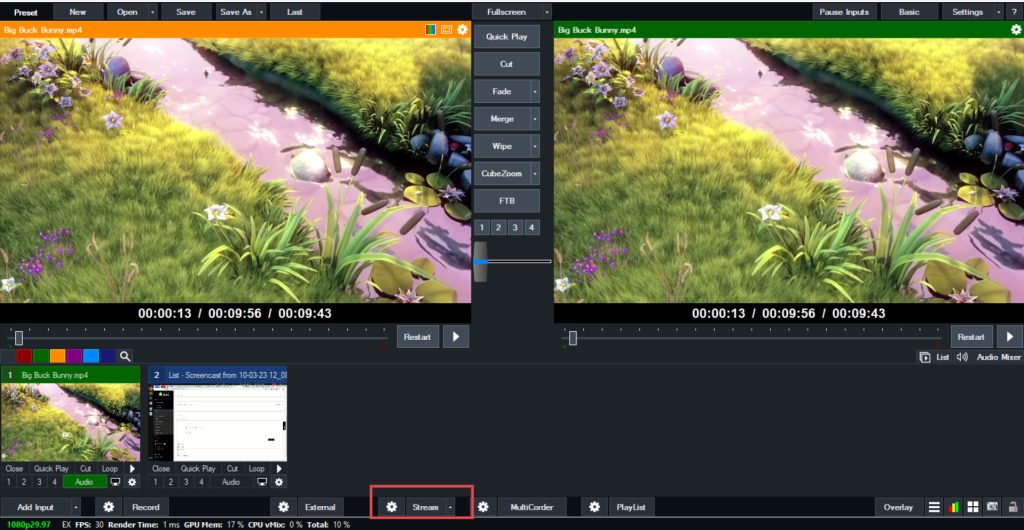
Task: Play input 2 List Screencast
Action: point(279,469)
